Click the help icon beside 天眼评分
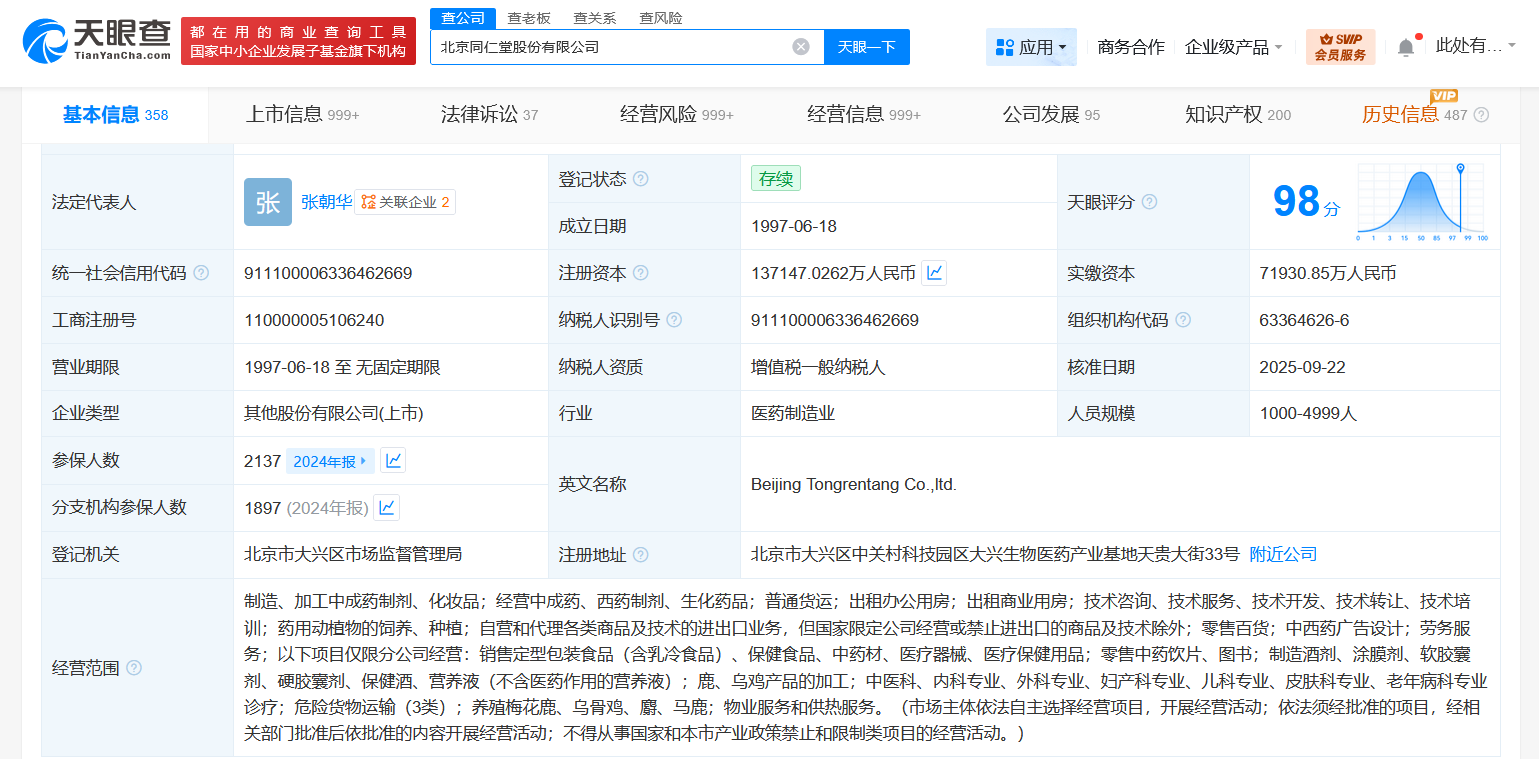1539x759 pixels. 1148,202
